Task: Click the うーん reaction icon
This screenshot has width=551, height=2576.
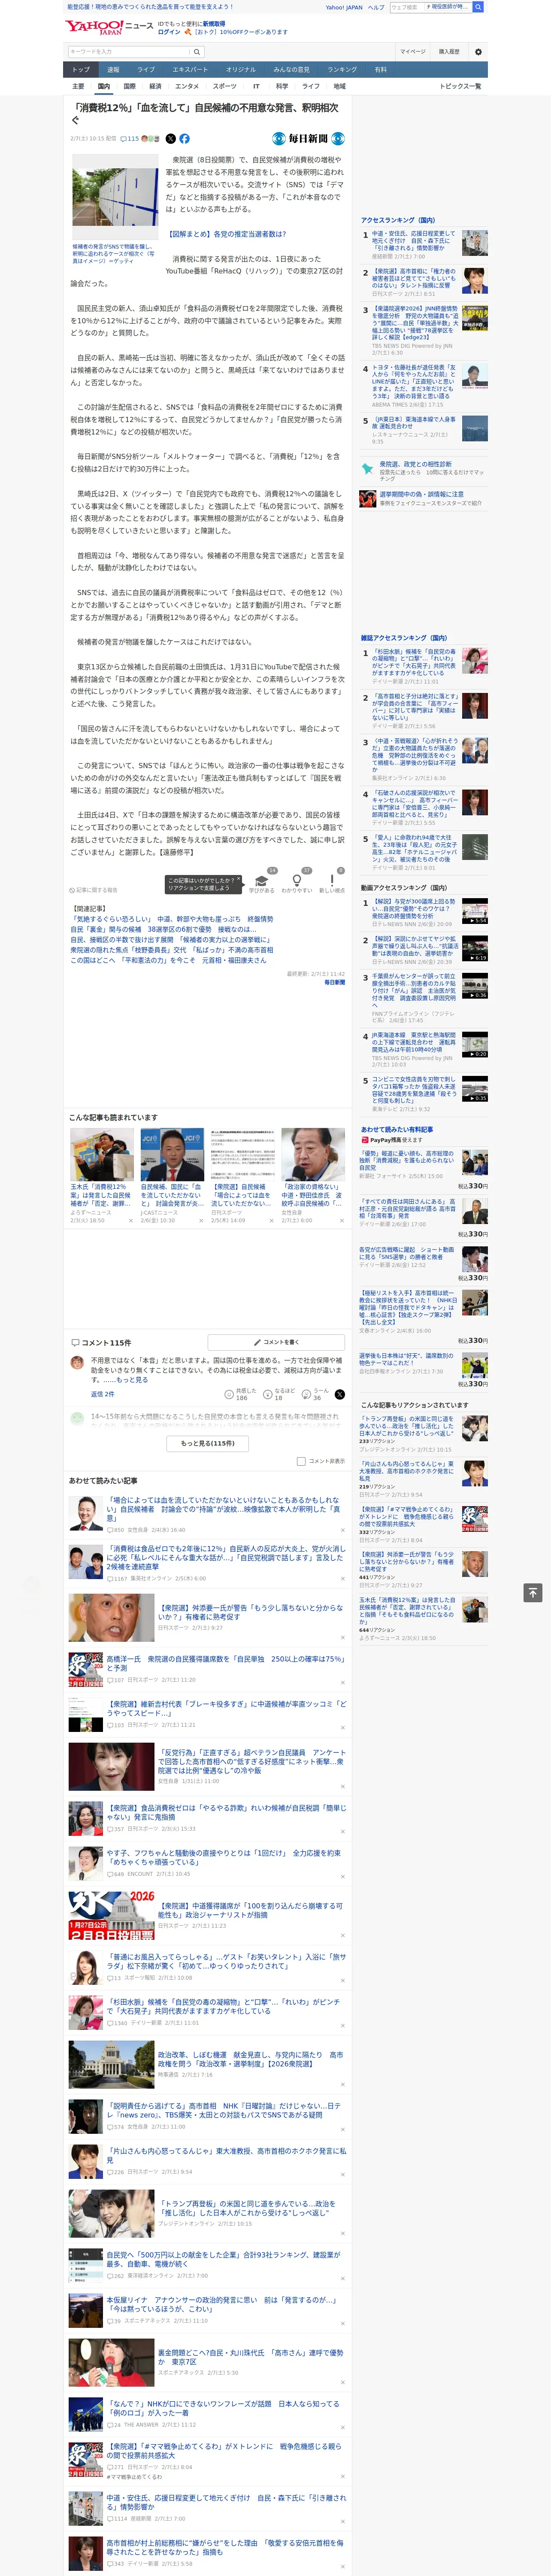Action: point(307,1394)
